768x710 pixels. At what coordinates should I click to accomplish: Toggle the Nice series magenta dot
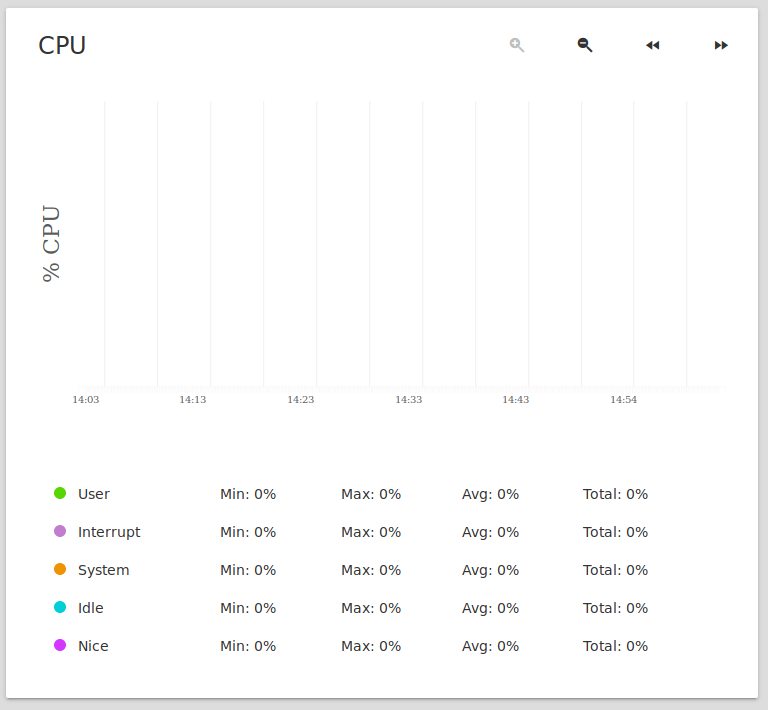pyautogui.click(x=60, y=645)
